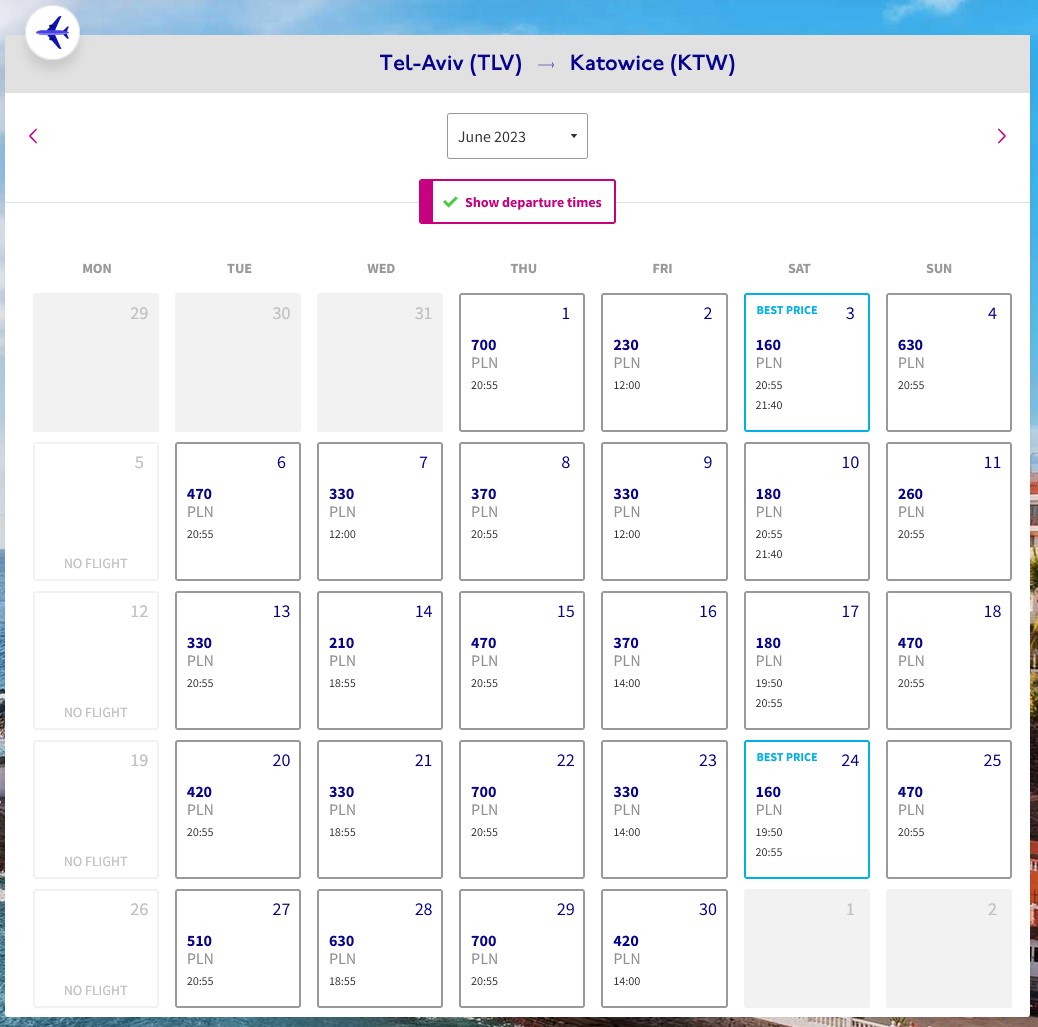Image resolution: width=1038 pixels, height=1027 pixels.
Task: Select June 24 best price 160 PLN
Action: [806, 809]
